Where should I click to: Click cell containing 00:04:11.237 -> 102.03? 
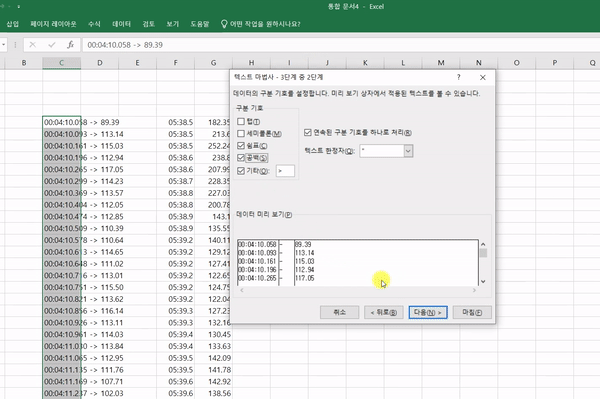(x=62, y=393)
